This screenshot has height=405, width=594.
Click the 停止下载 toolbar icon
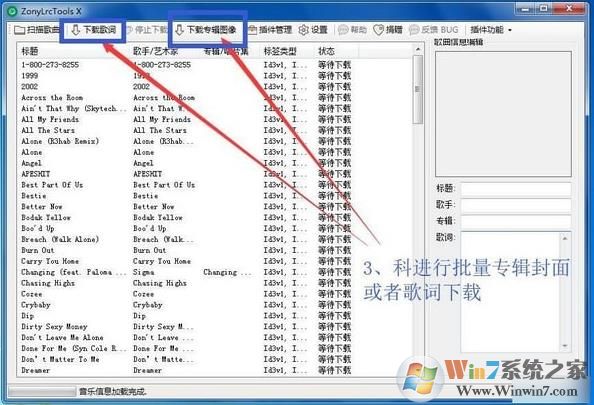(129, 30)
